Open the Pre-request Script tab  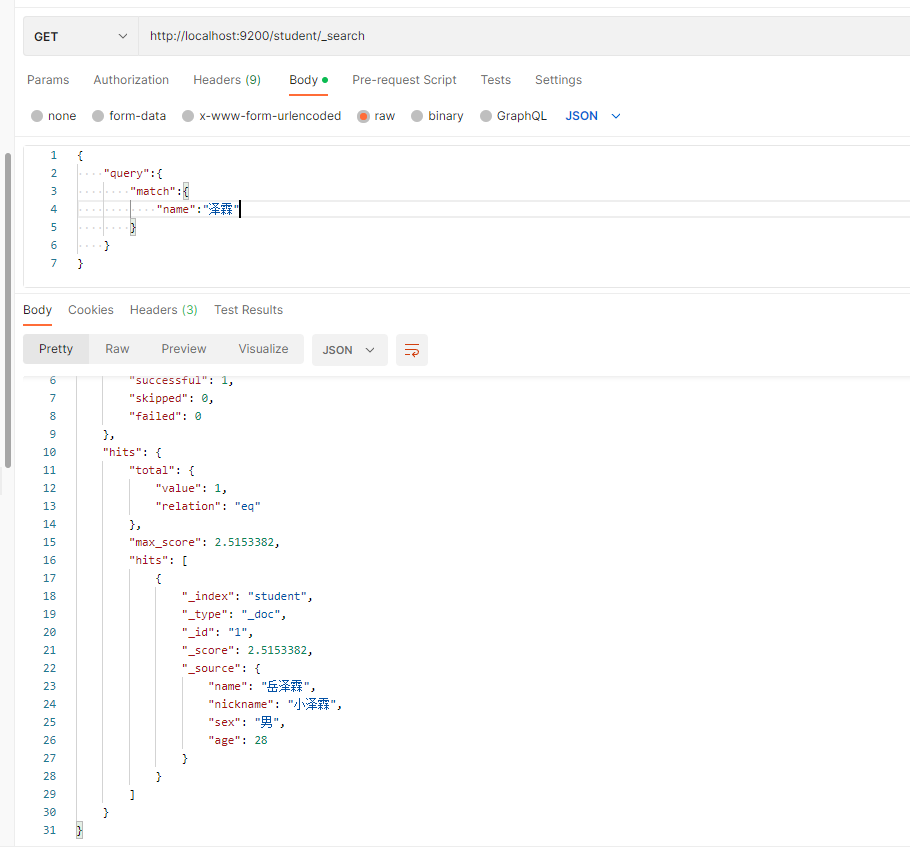[x=405, y=80]
